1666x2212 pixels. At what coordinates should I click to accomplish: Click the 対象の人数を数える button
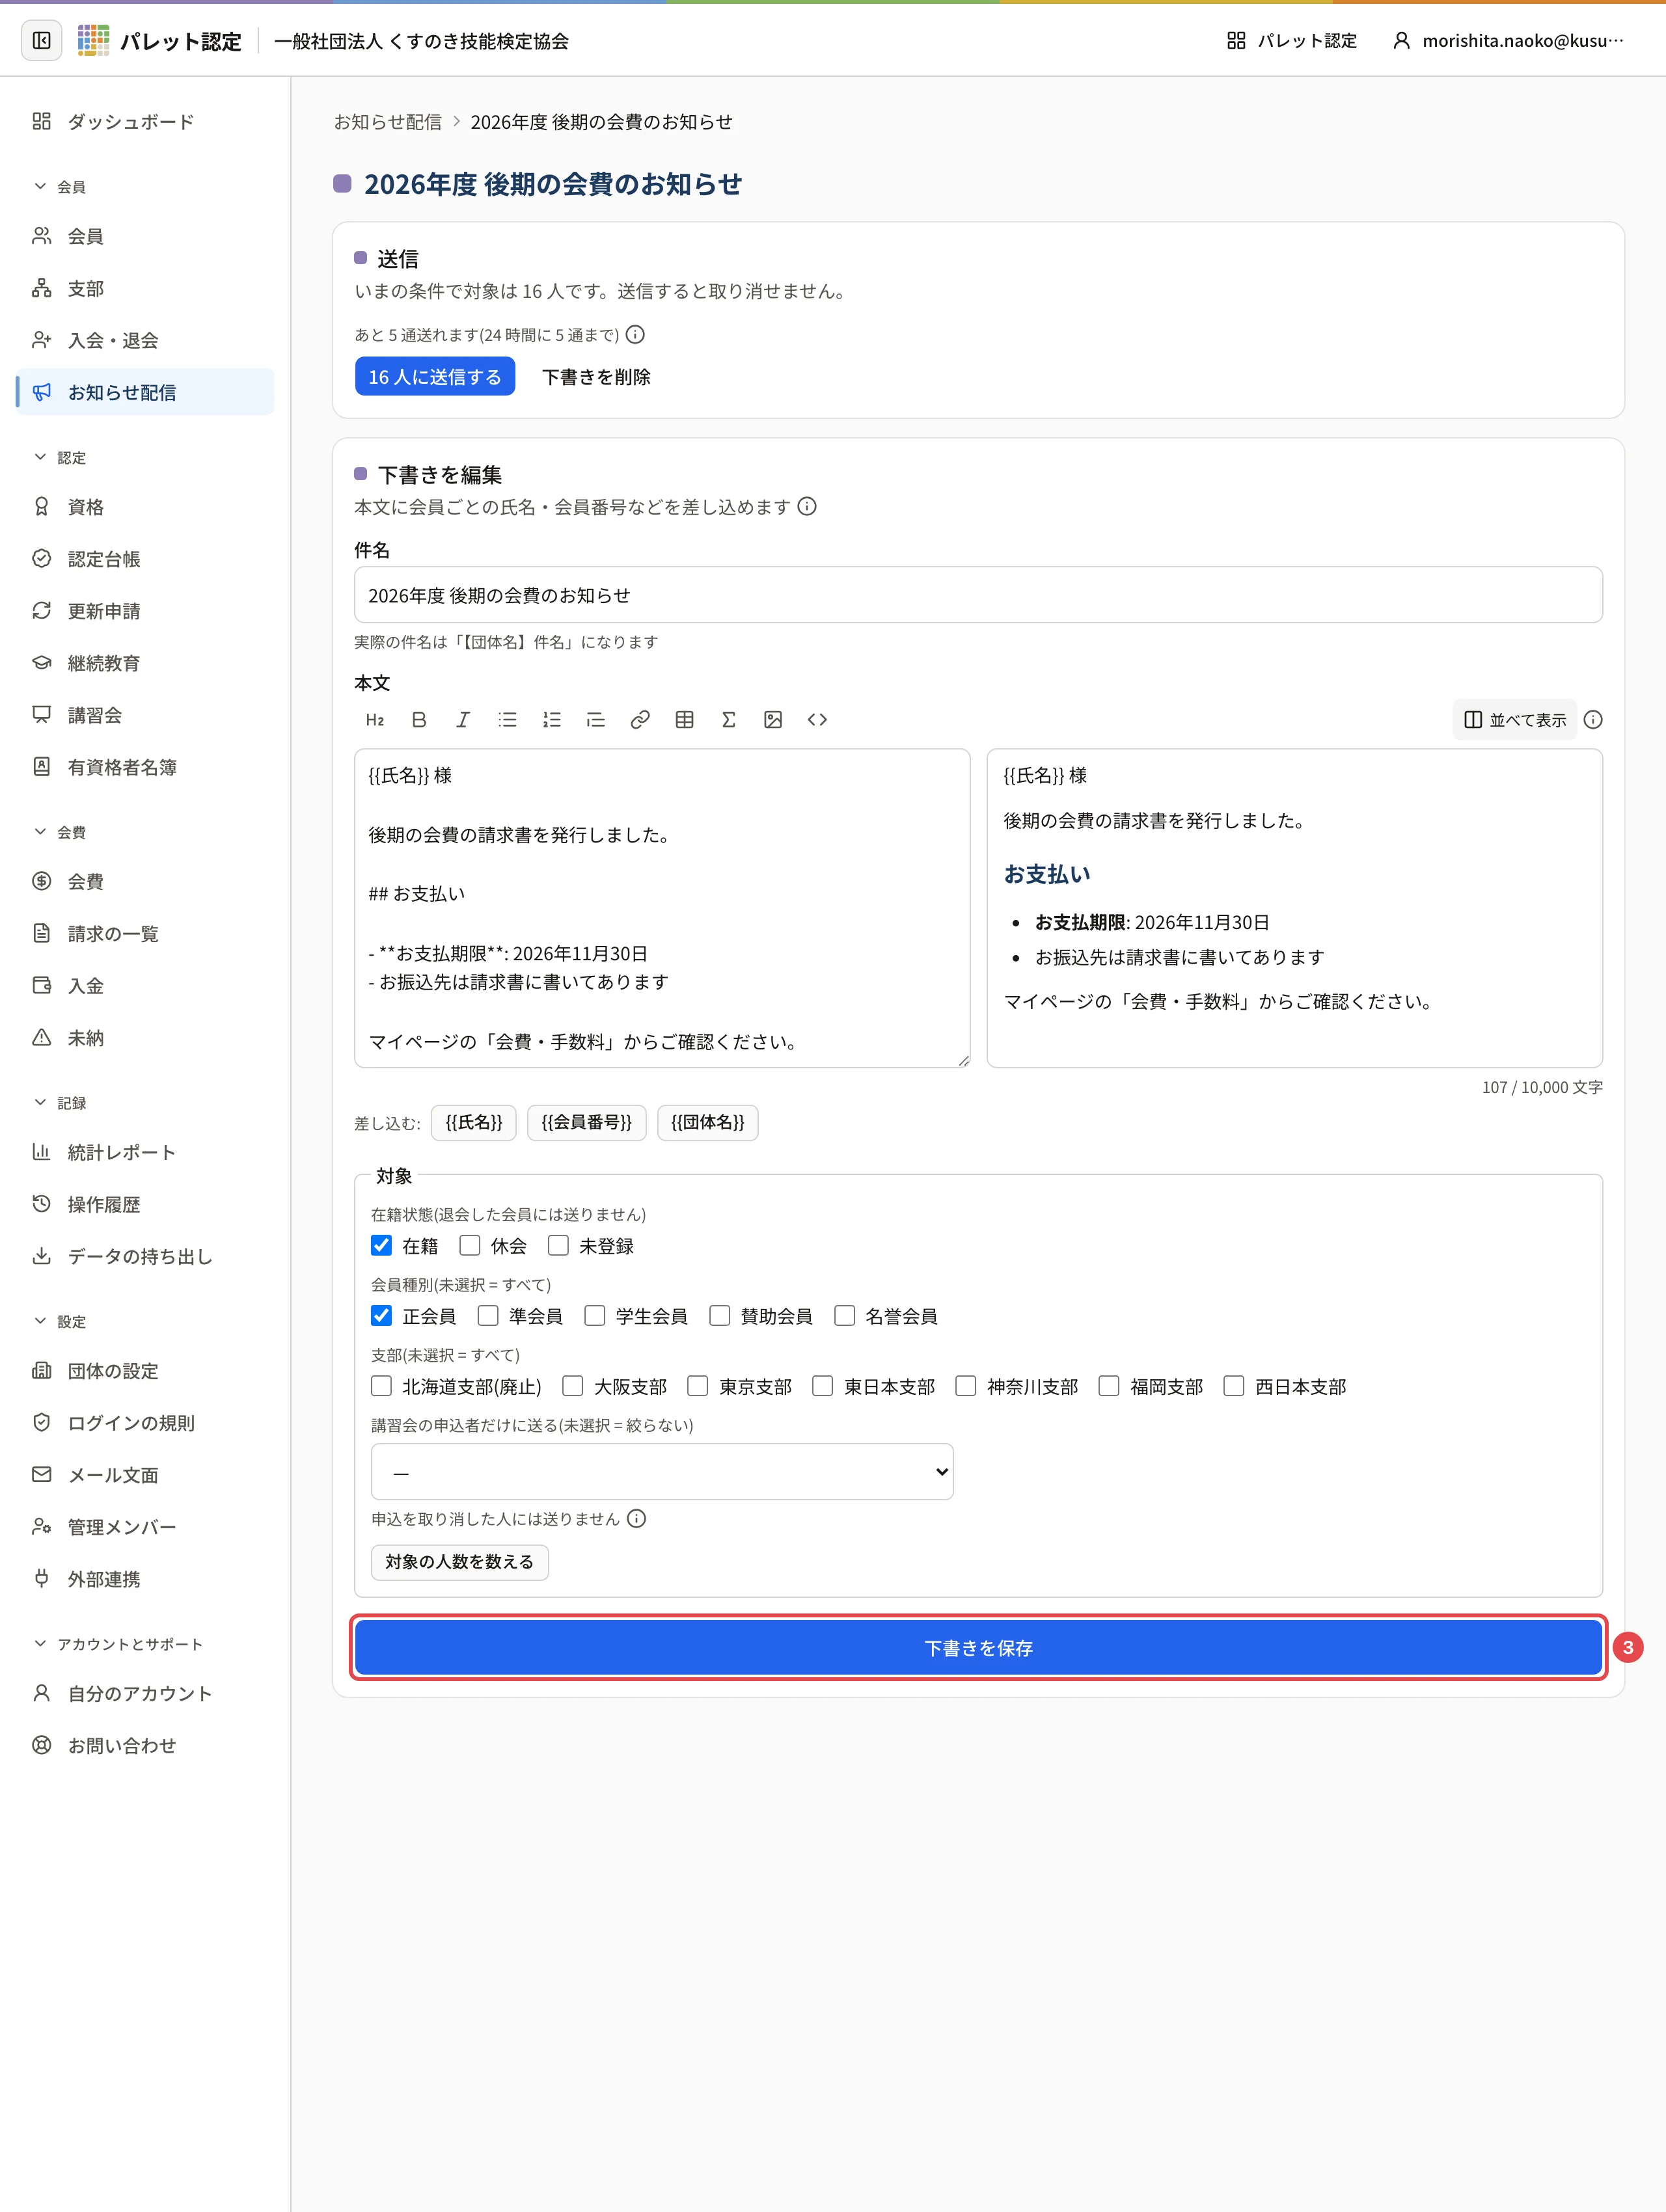[x=460, y=1562]
